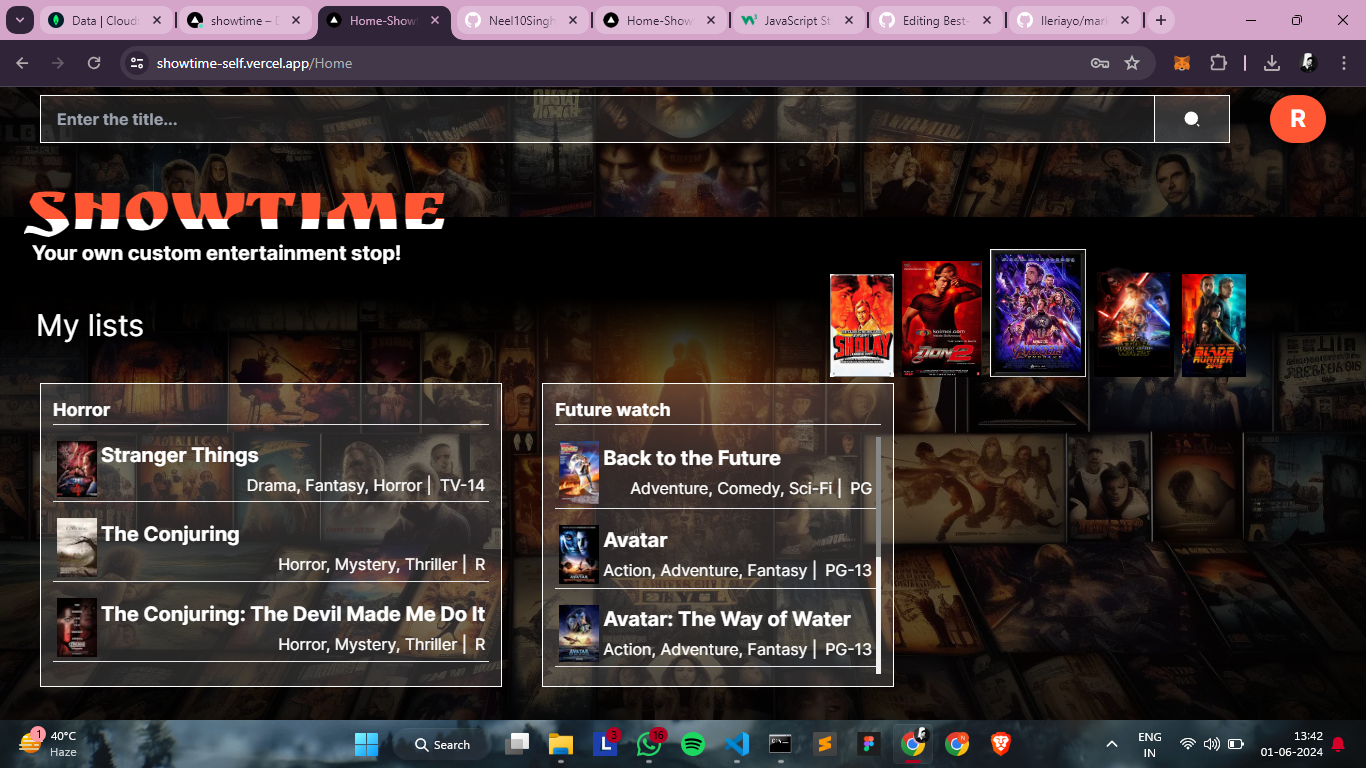Close the 'JavaScript St' tab
This screenshot has width=1366, height=768.
(848, 20)
